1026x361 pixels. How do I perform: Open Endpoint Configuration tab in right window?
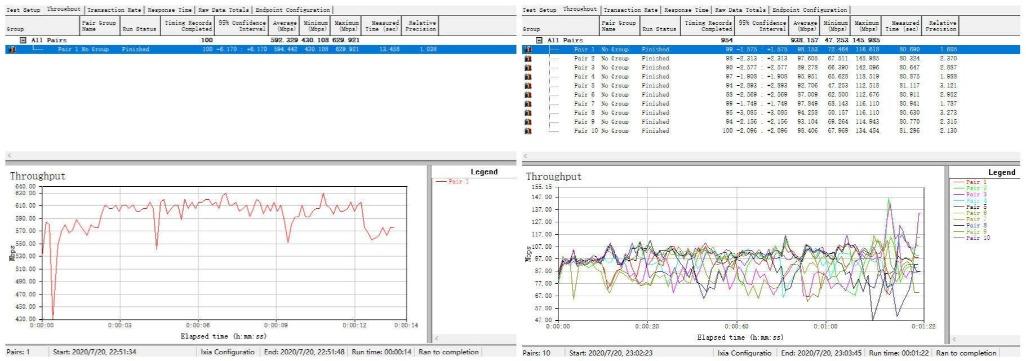coord(809,11)
